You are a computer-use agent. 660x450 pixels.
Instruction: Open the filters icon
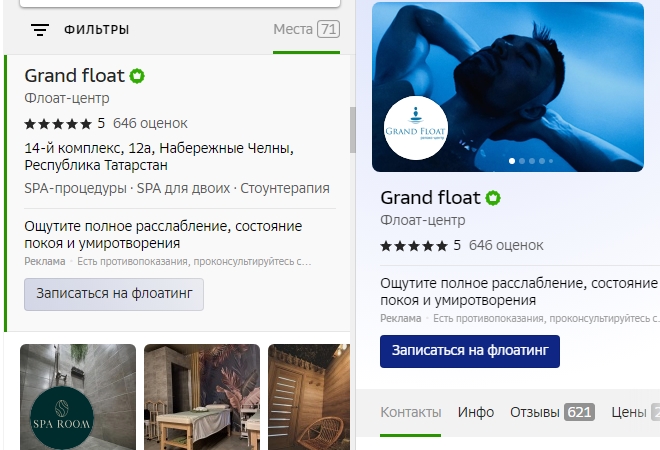click(x=40, y=30)
